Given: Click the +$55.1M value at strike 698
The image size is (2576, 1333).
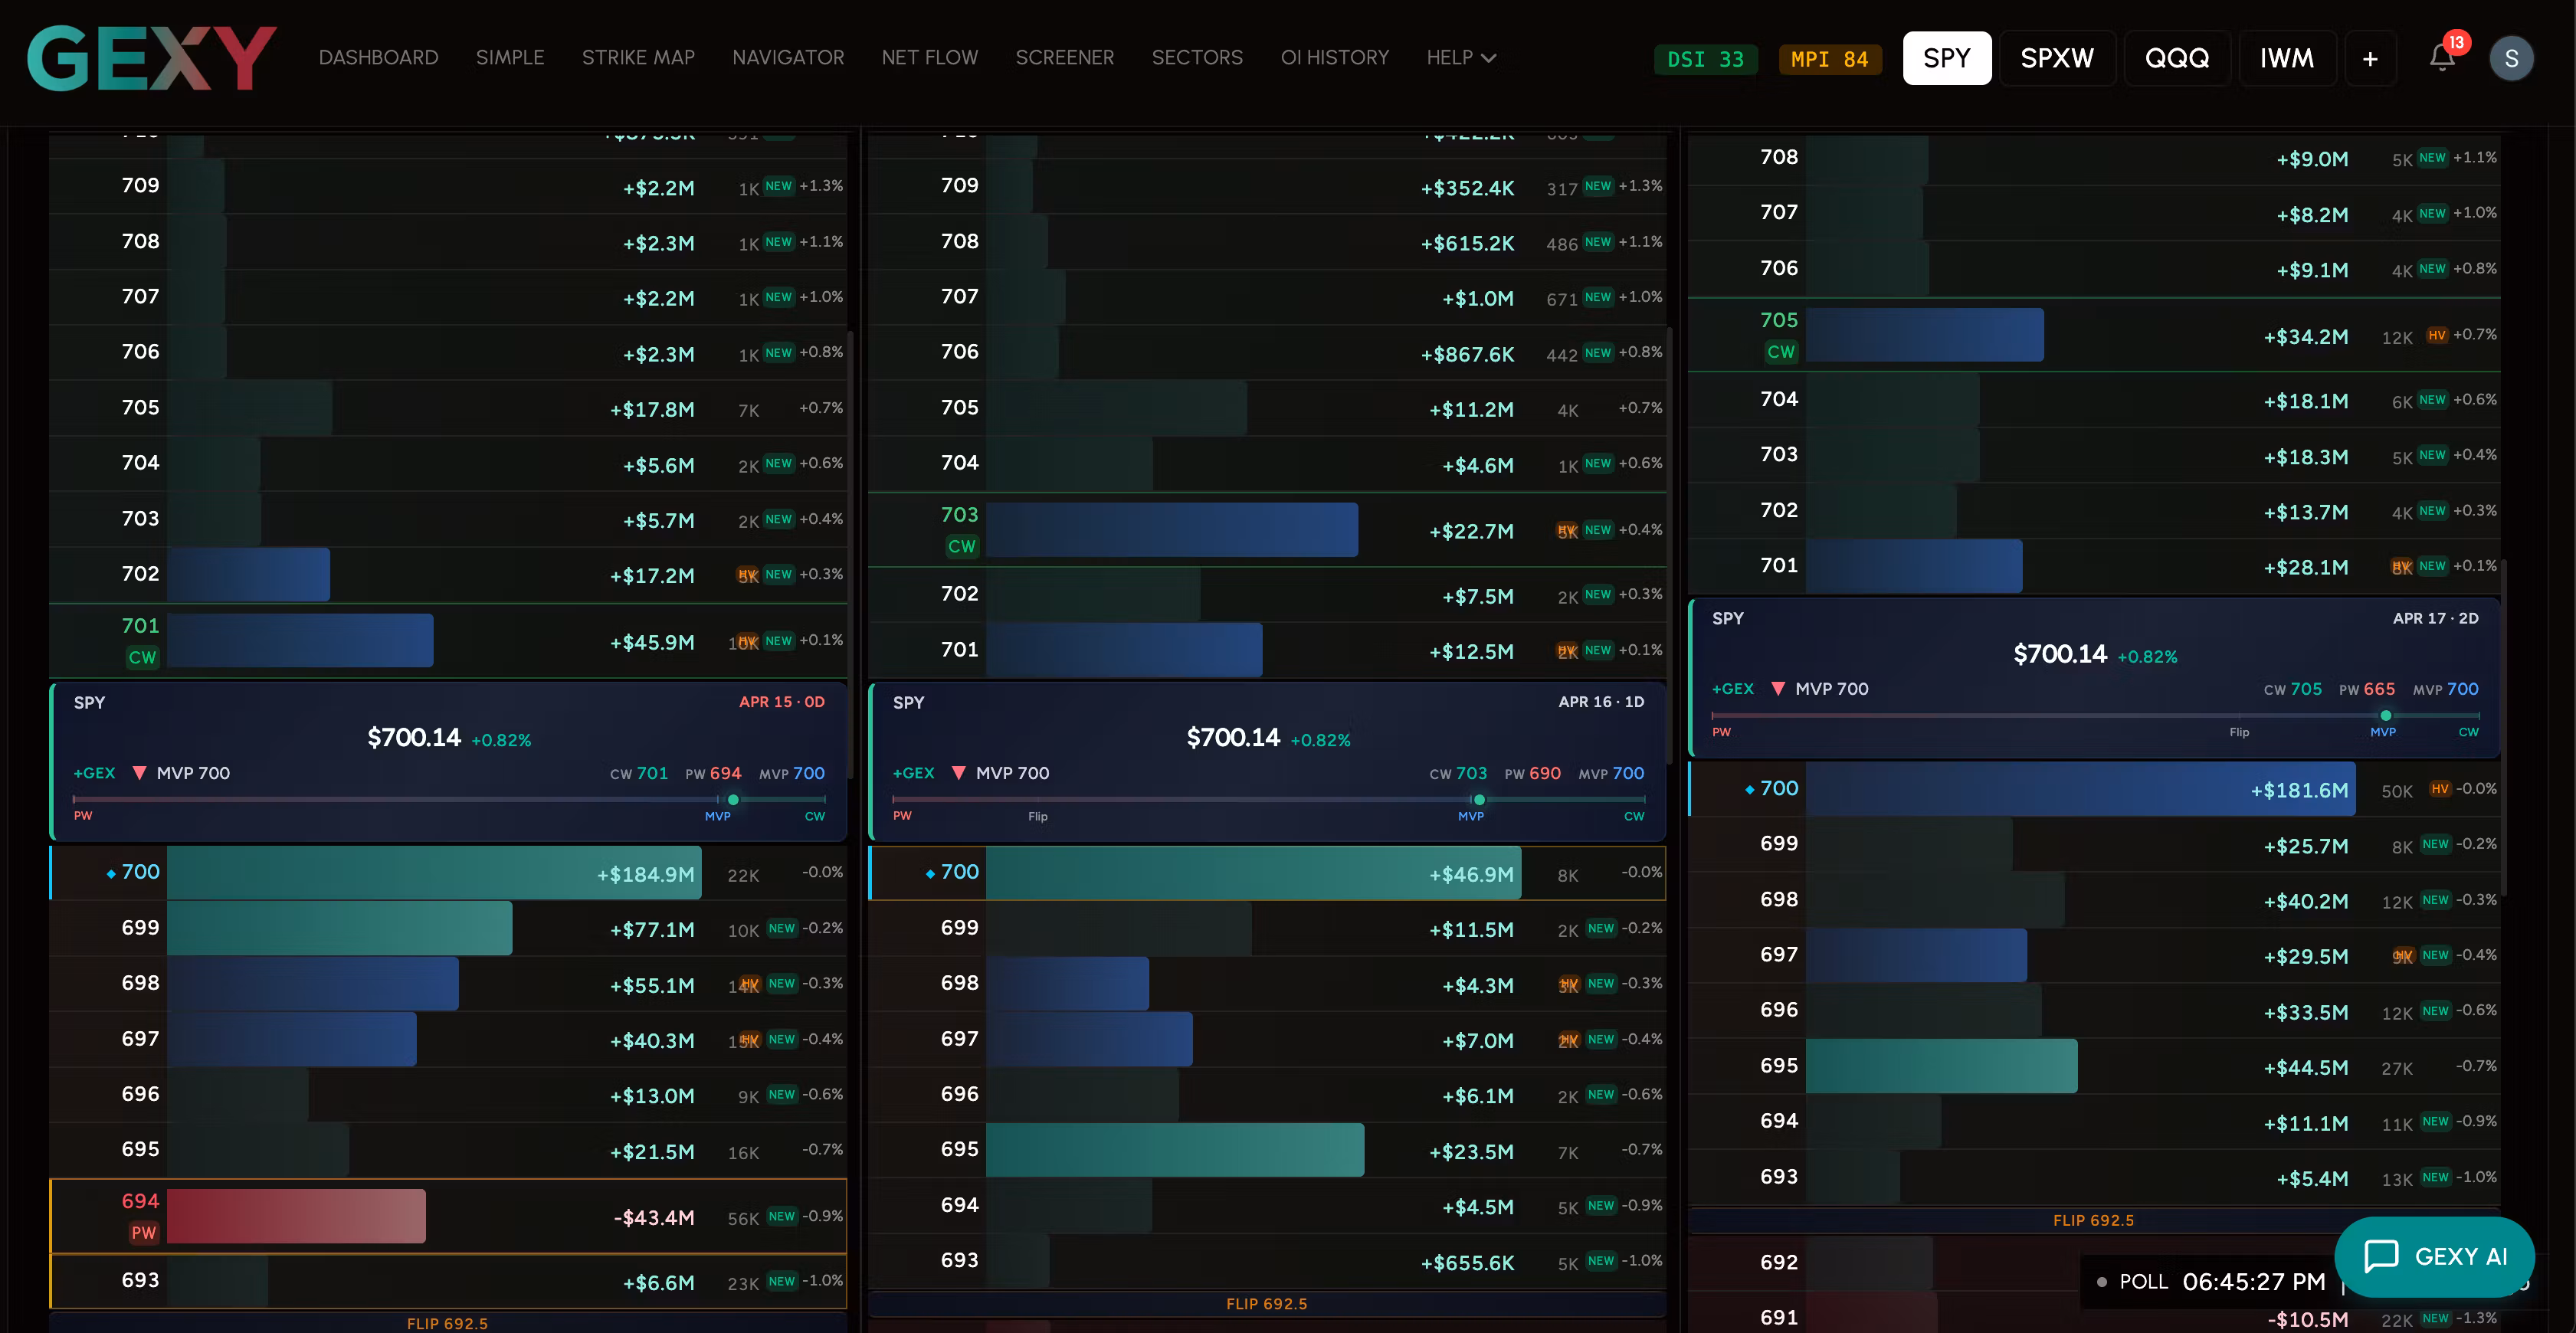Looking at the screenshot, I should pos(652,986).
